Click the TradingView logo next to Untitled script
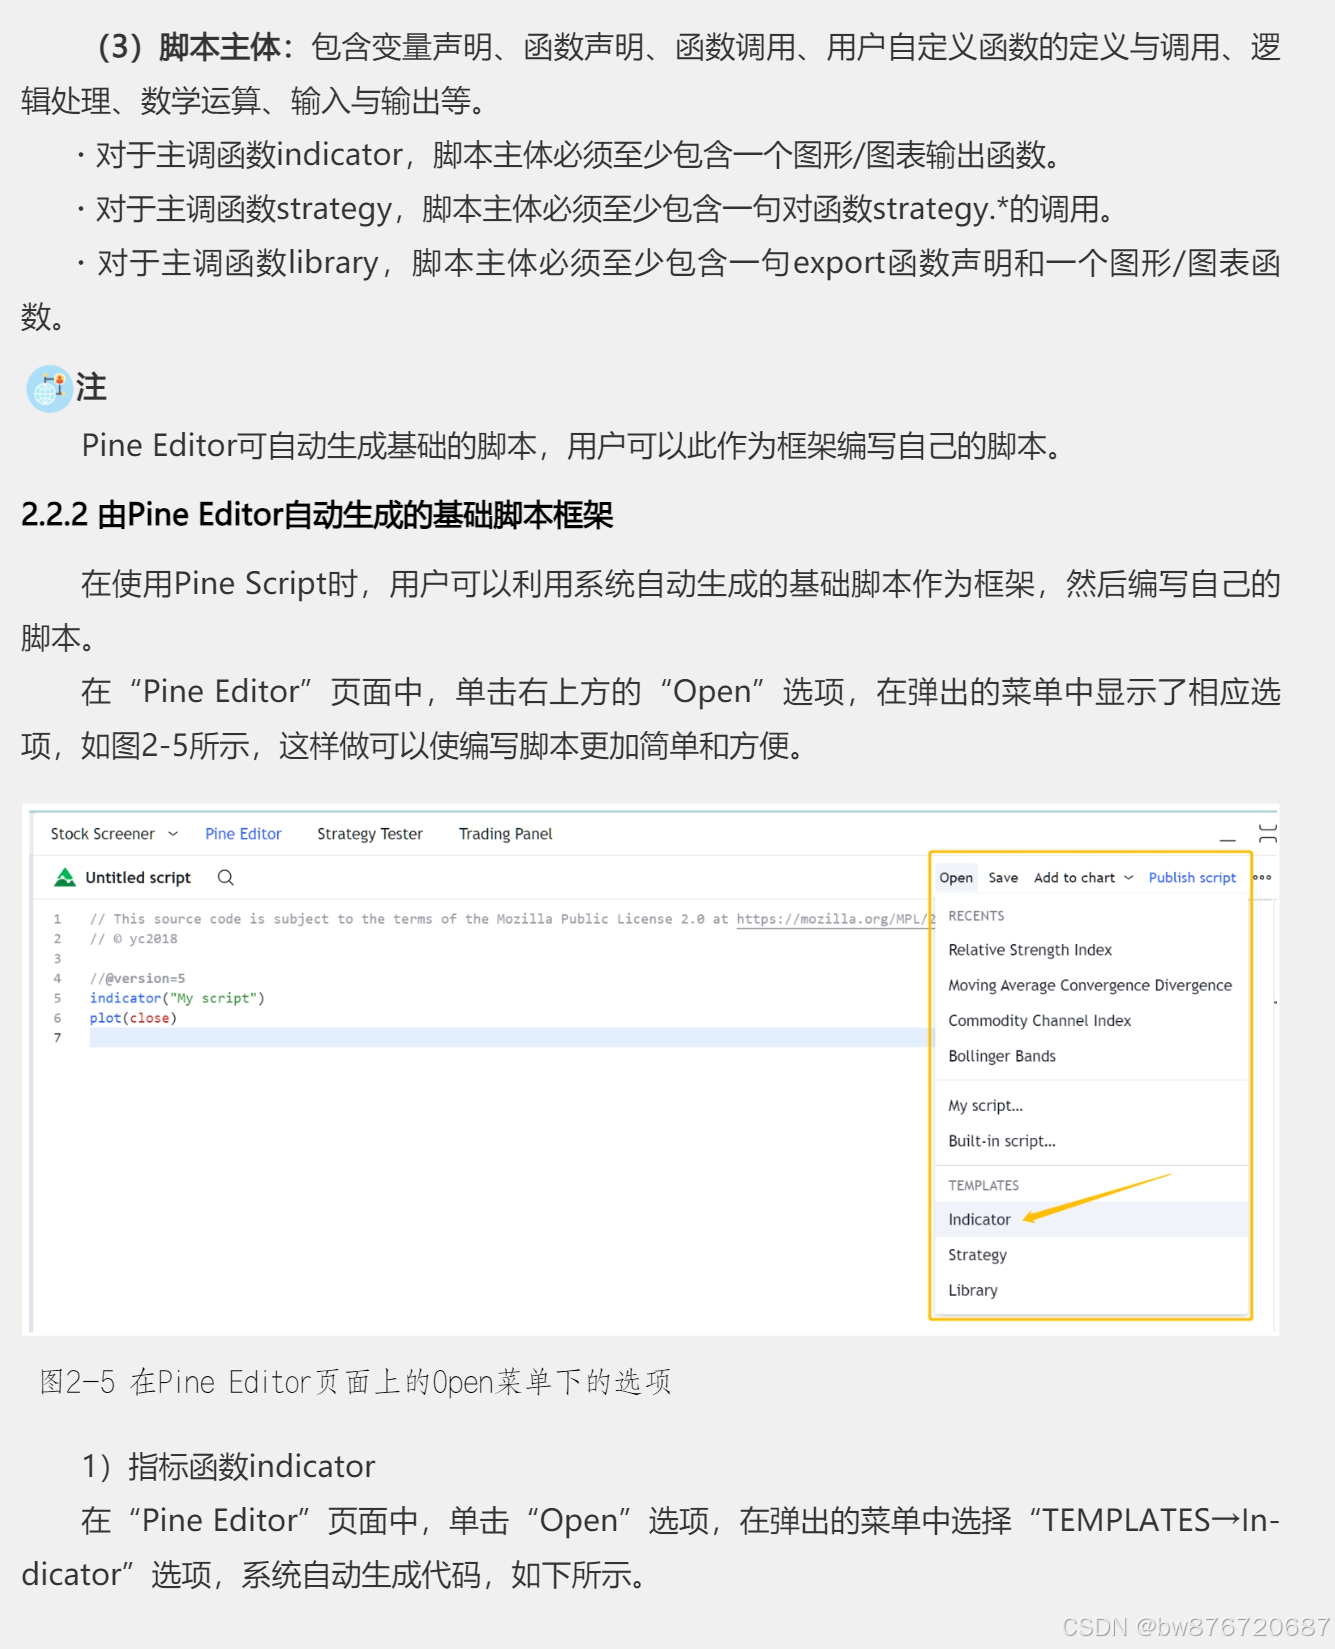The height and width of the screenshot is (1649, 1335). click(x=65, y=877)
